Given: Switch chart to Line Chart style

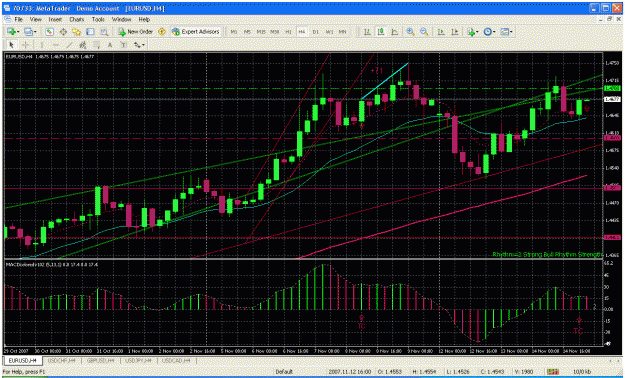Looking at the screenshot, I should tap(395, 32).
